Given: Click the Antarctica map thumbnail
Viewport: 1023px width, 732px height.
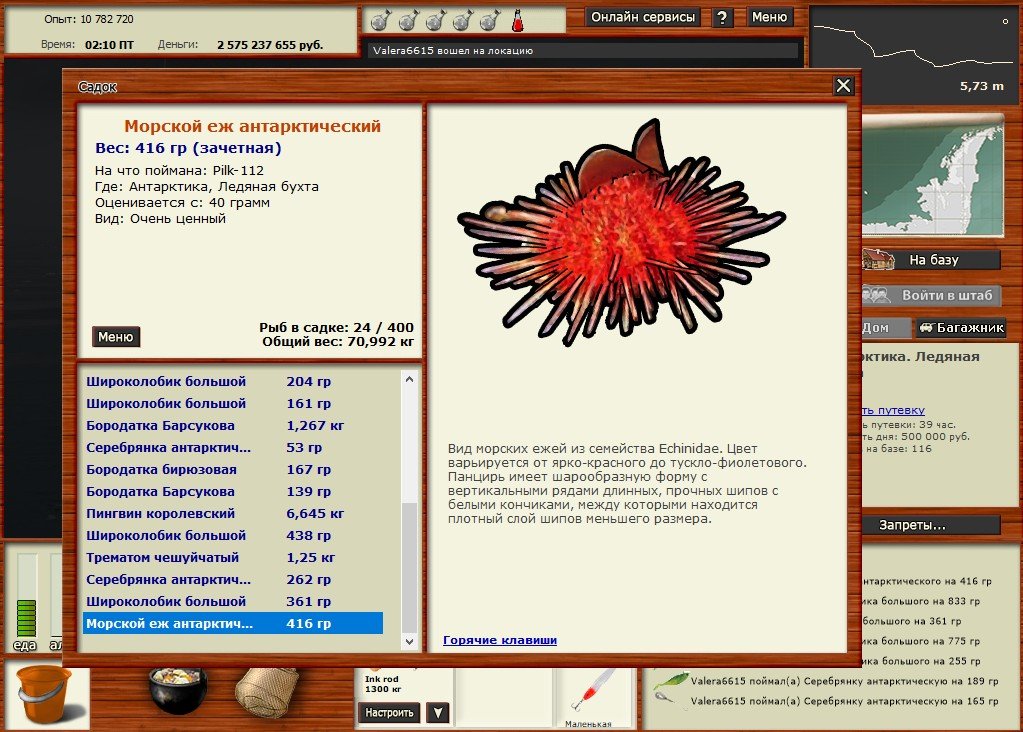Looking at the screenshot, I should point(932,174).
